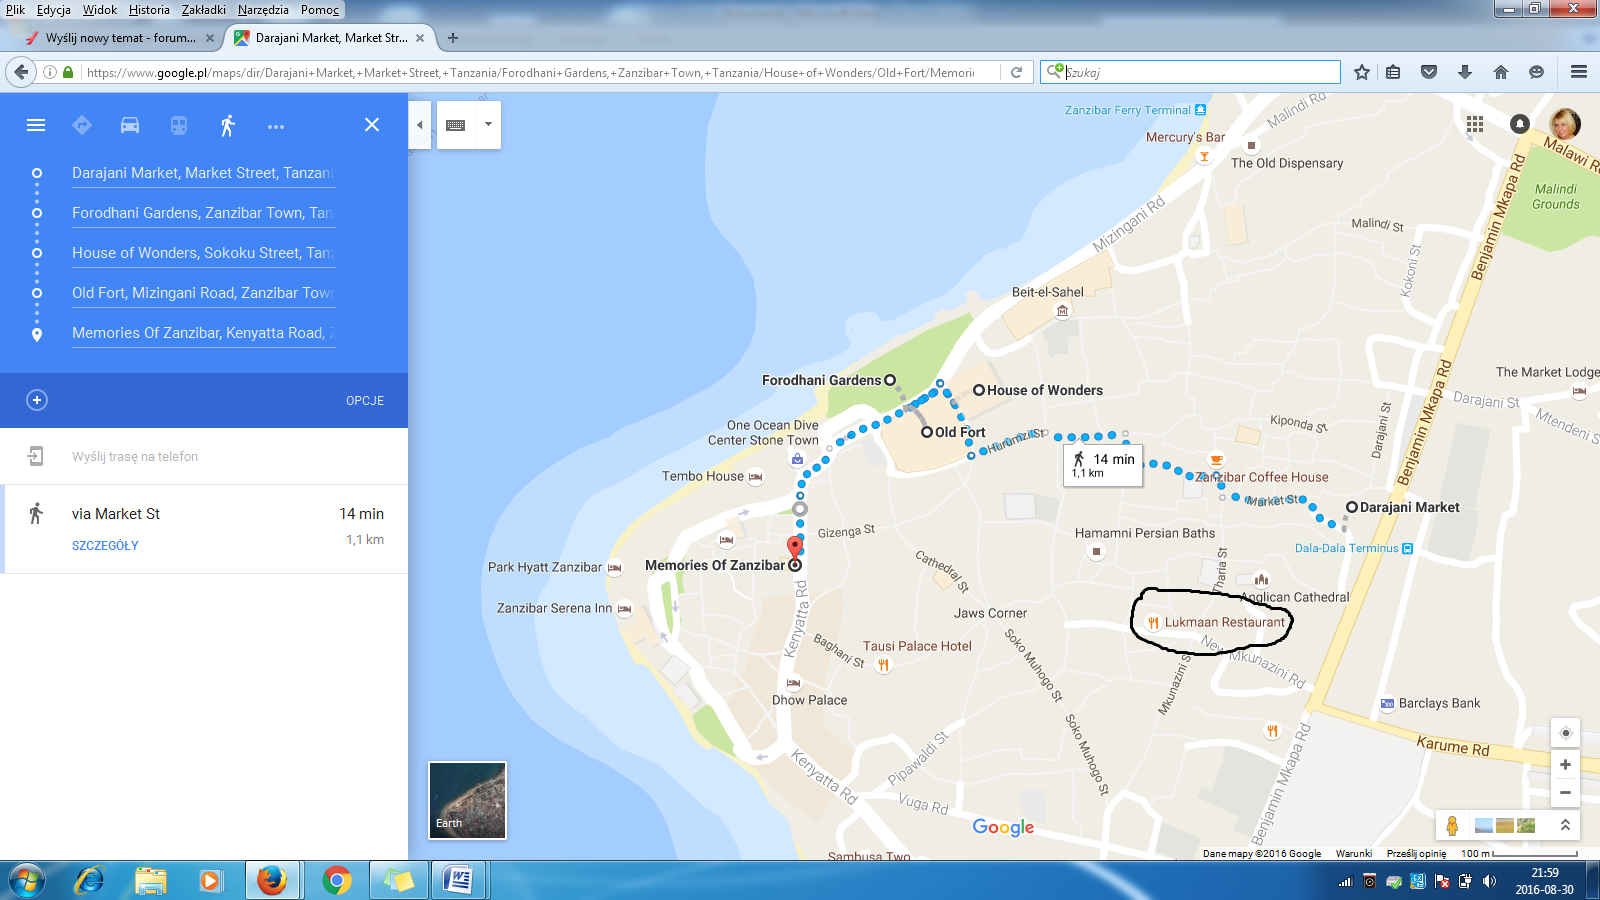Activate Street View pegman

1452,826
